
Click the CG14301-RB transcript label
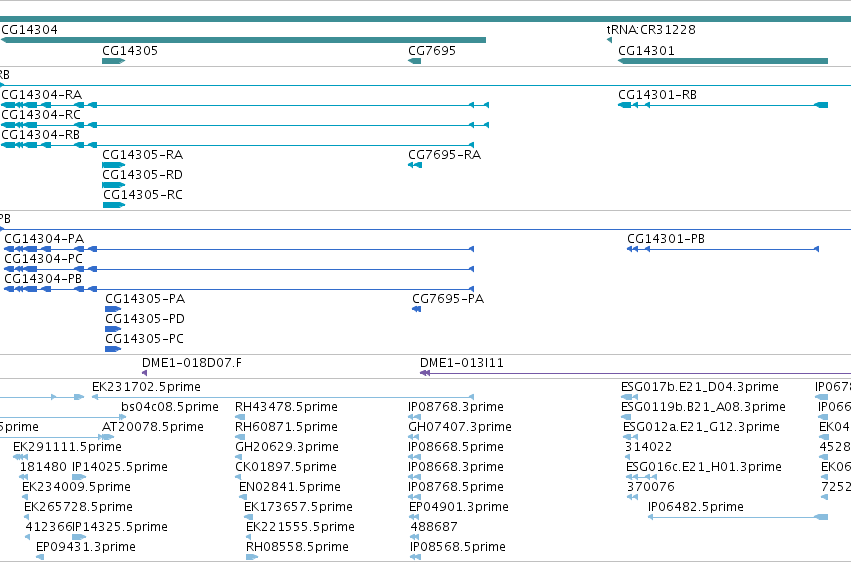(657, 94)
